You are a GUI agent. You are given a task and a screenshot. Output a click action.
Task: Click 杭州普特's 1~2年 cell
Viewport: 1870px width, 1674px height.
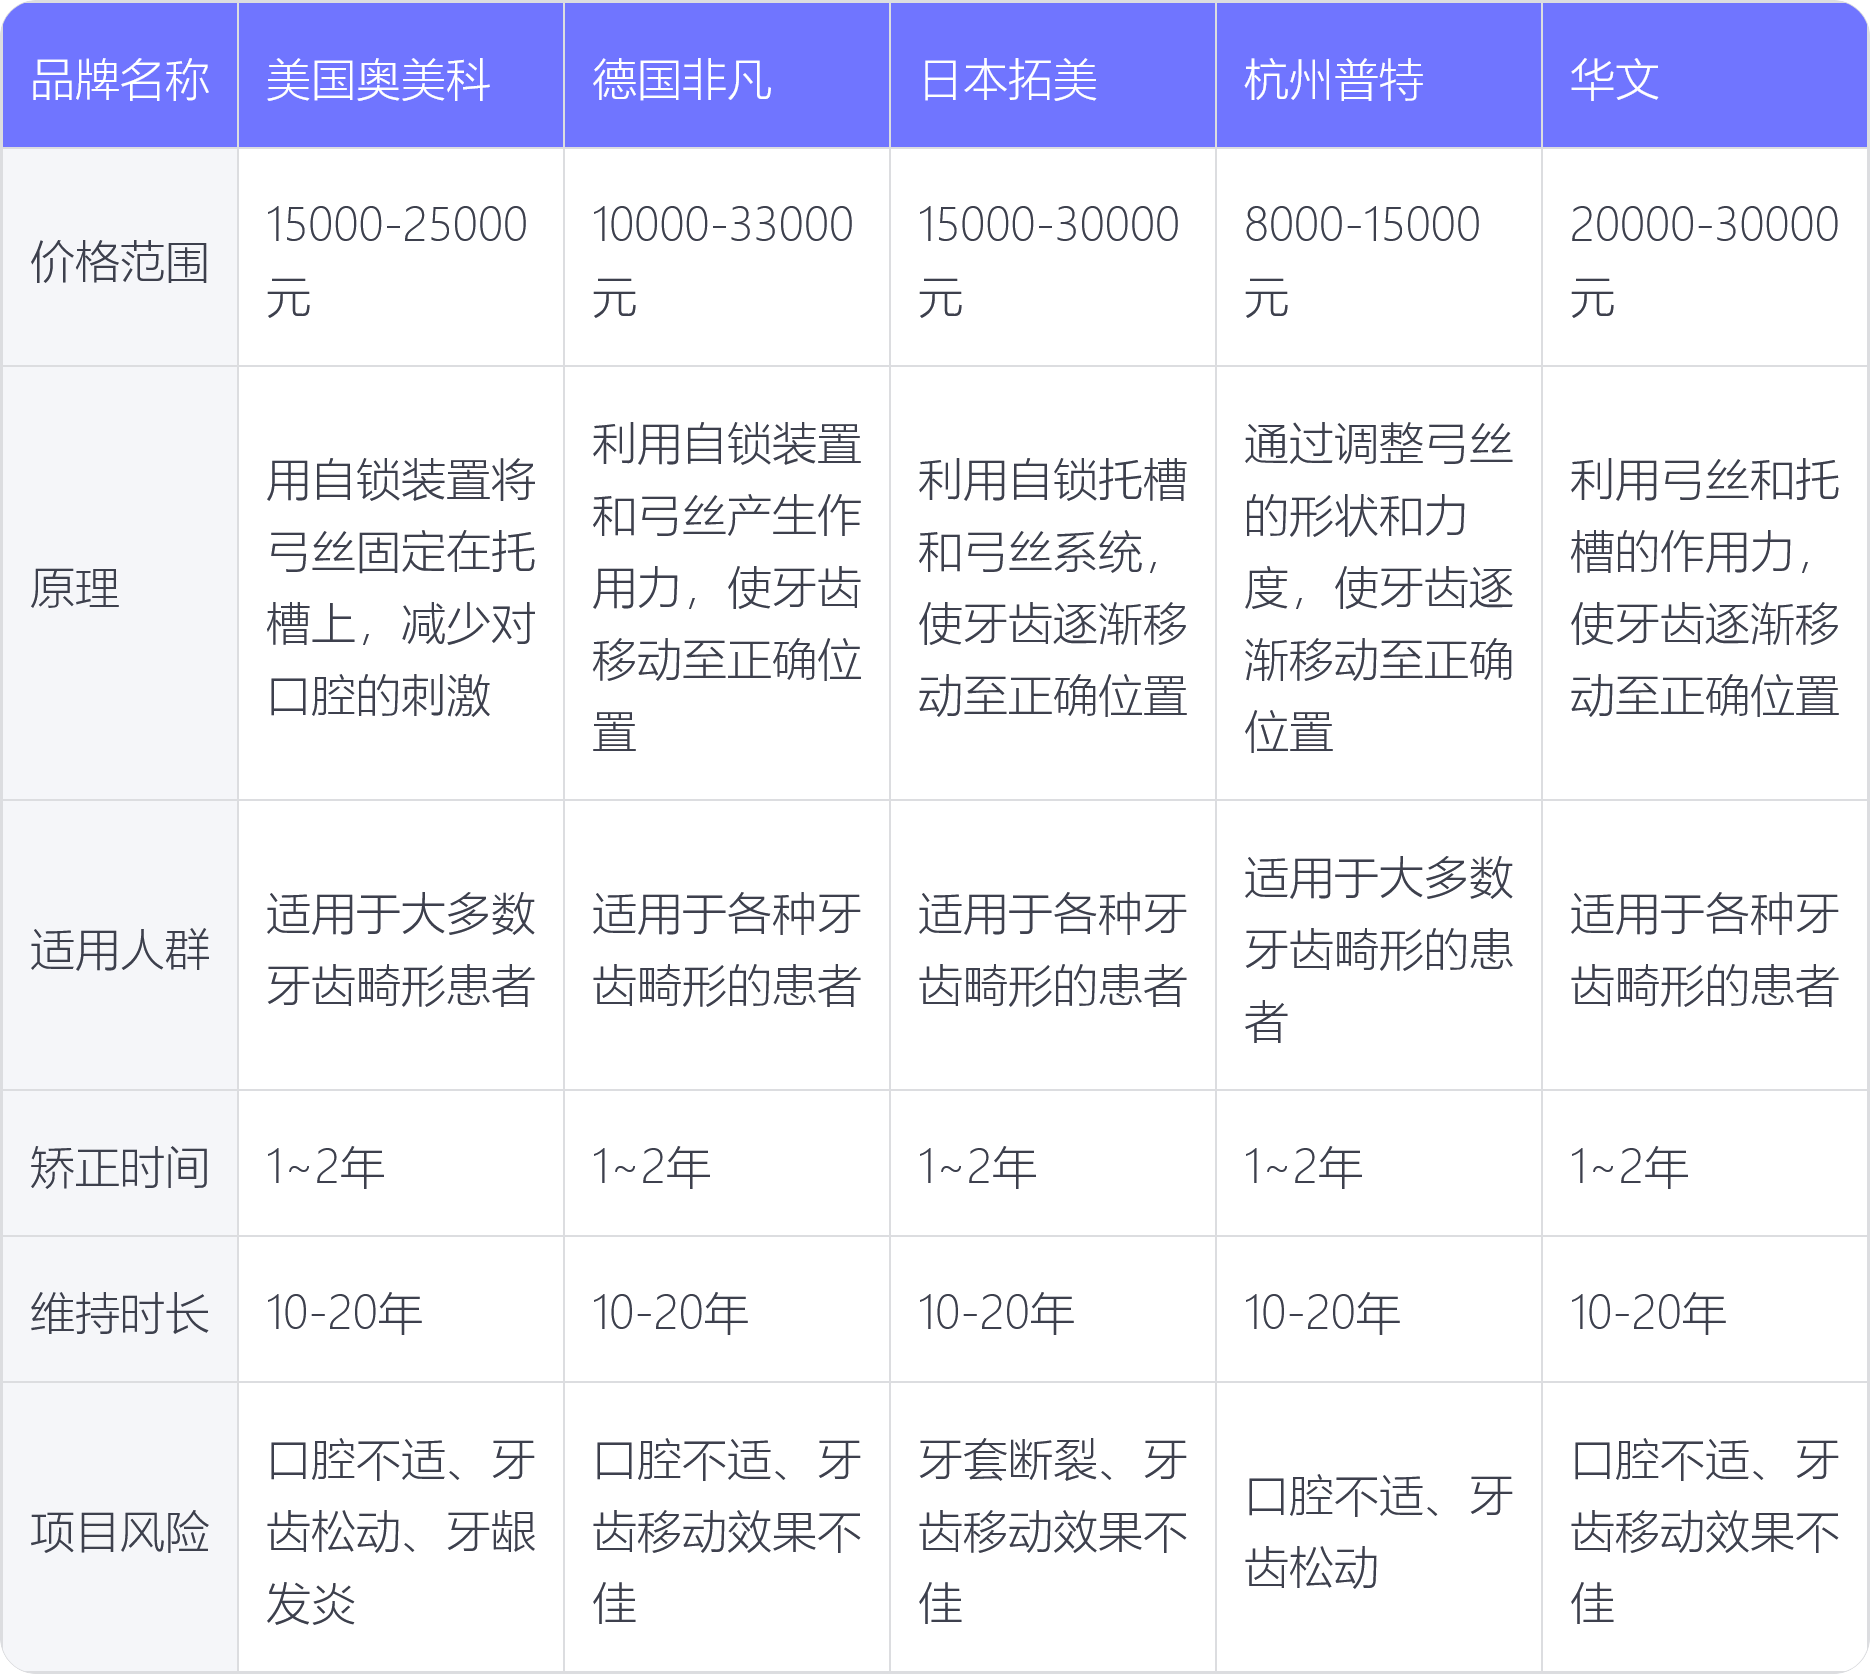1379,1164
